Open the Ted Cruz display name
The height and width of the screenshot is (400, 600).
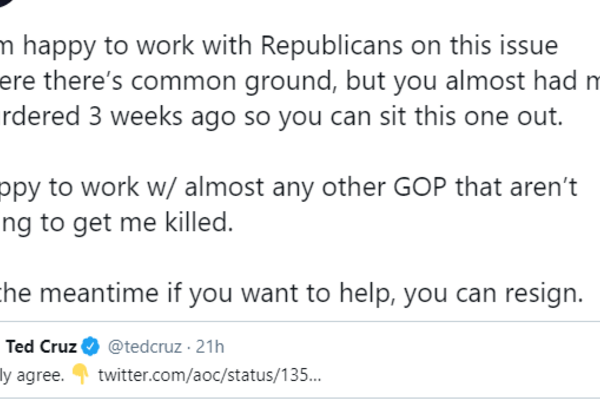click(x=43, y=347)
